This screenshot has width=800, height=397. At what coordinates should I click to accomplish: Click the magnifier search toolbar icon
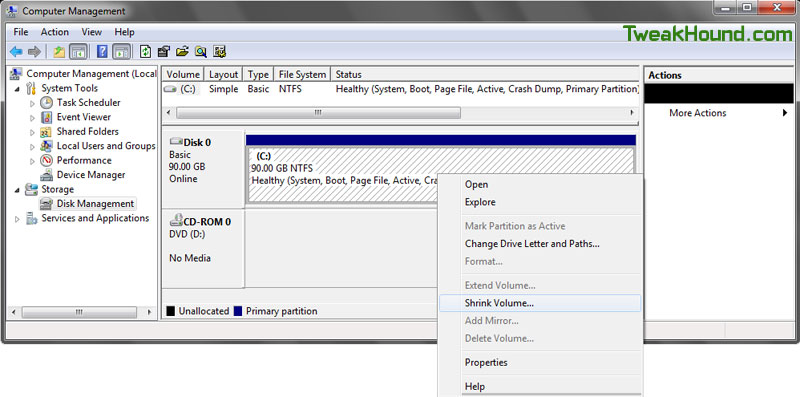click(x=201, y=52)
